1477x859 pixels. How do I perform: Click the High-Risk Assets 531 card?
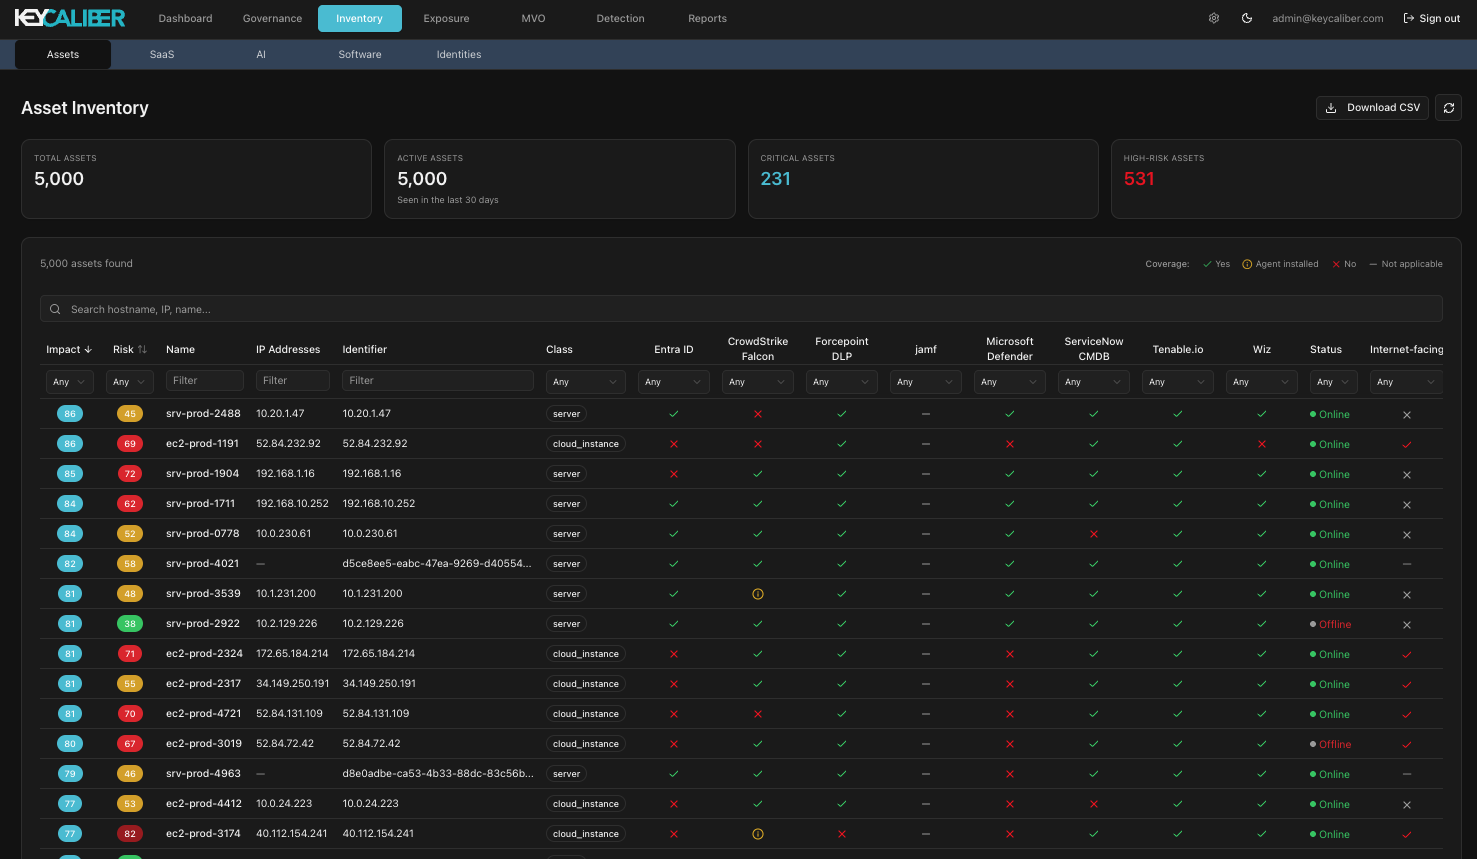click(1286, 179)
